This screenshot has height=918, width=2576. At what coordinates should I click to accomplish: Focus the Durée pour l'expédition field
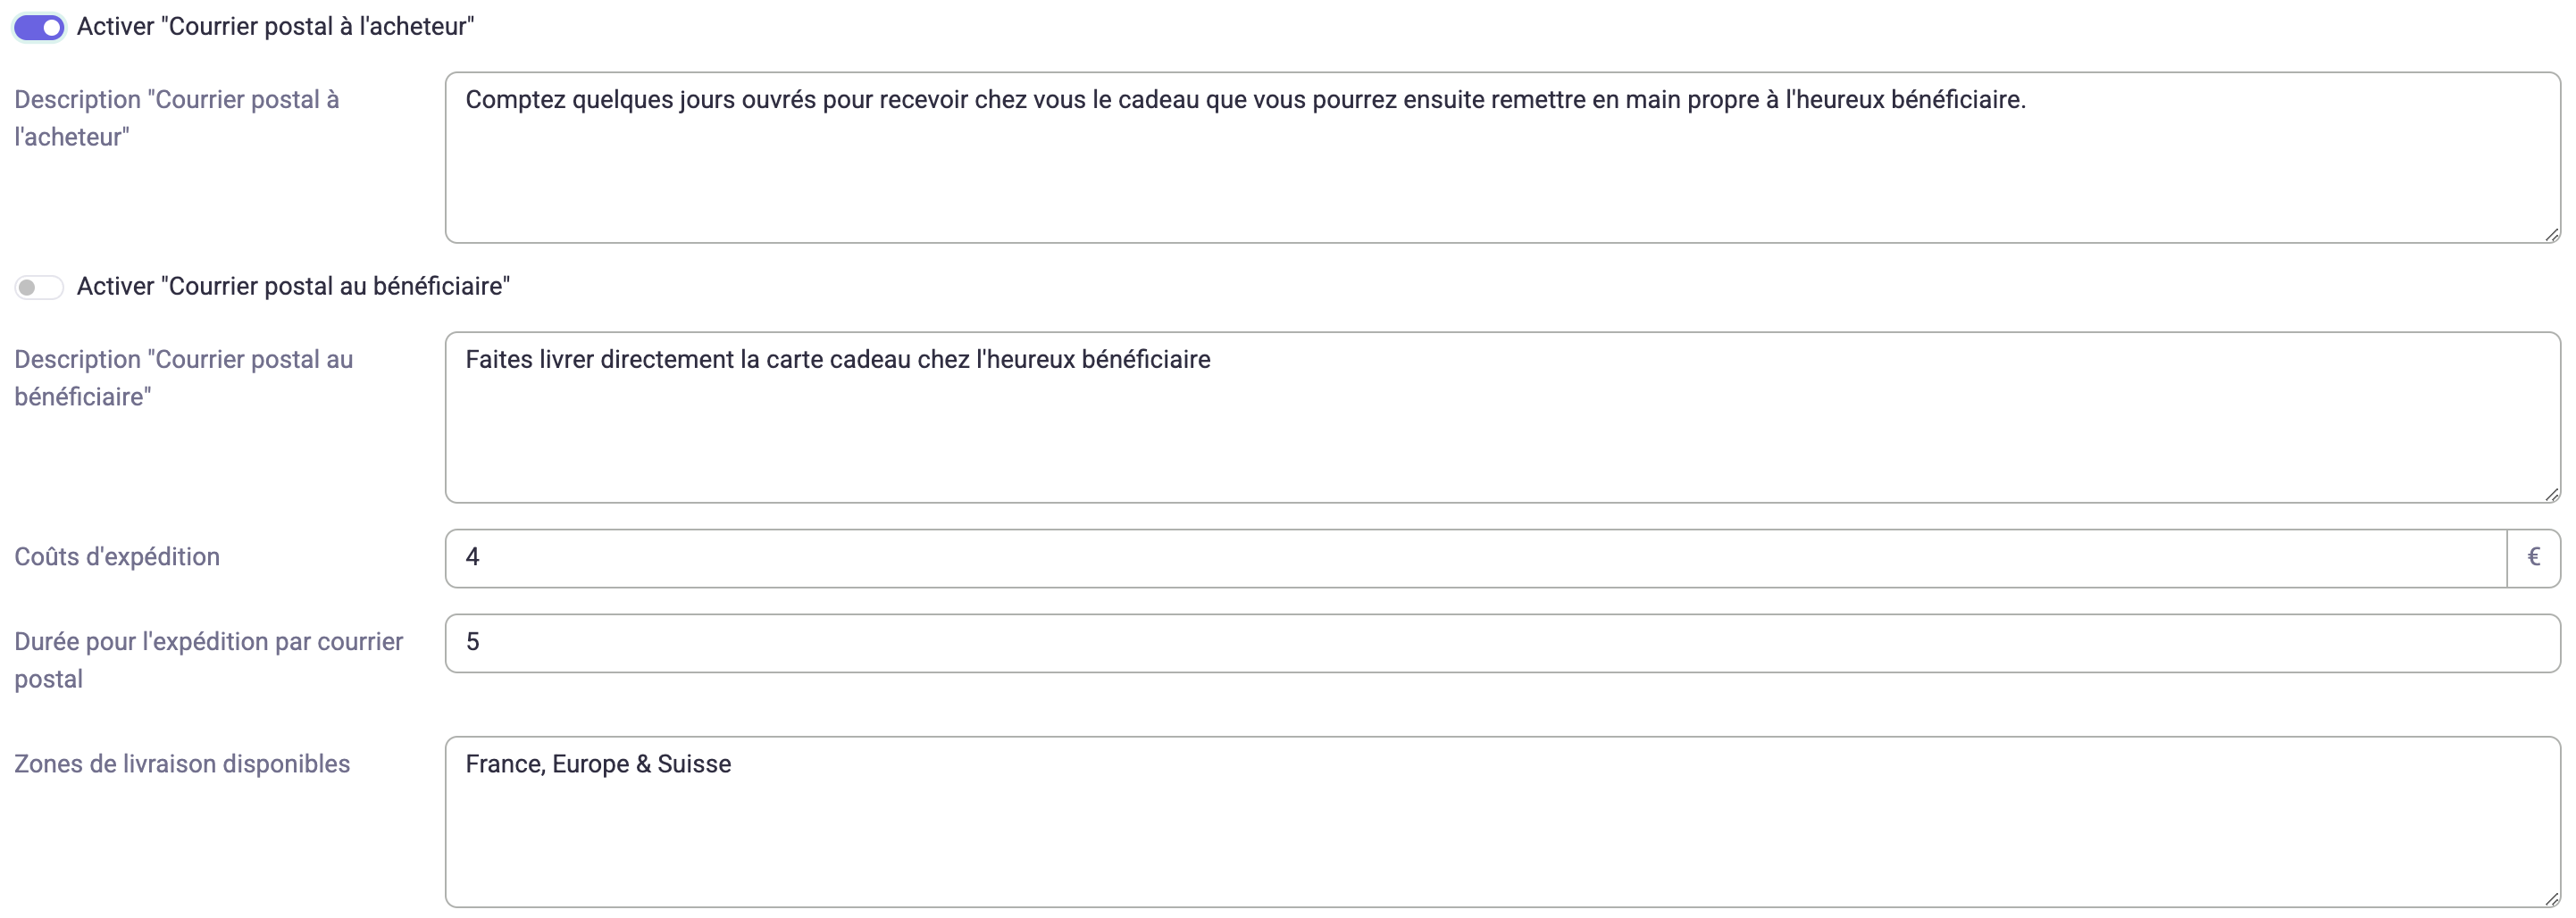point(1502,643)
